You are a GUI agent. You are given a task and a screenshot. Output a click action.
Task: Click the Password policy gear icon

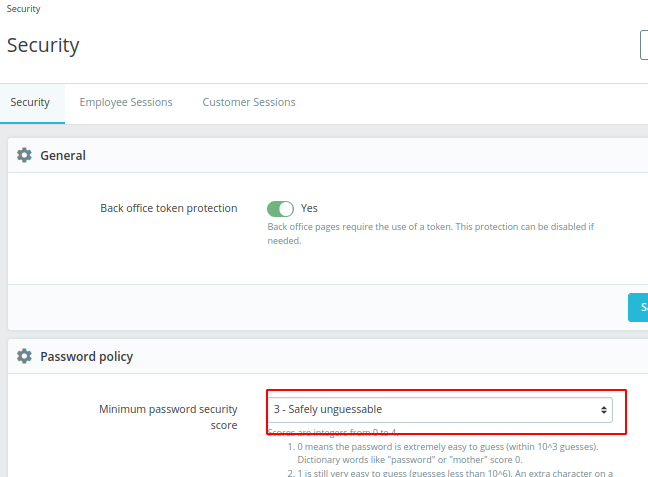pyautogui.click(x=24, y=356)
